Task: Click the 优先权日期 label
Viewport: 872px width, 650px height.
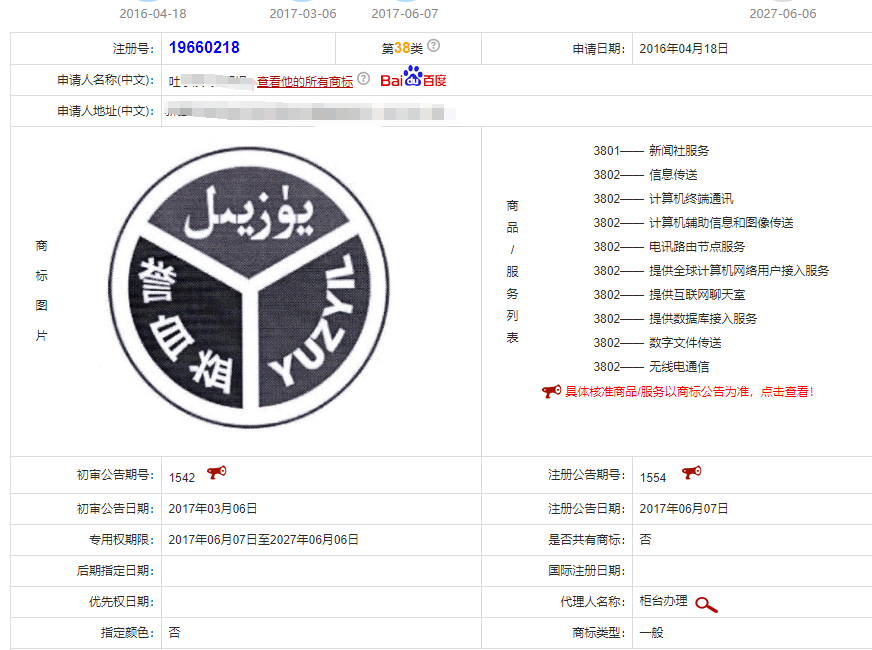Action: 121,602
